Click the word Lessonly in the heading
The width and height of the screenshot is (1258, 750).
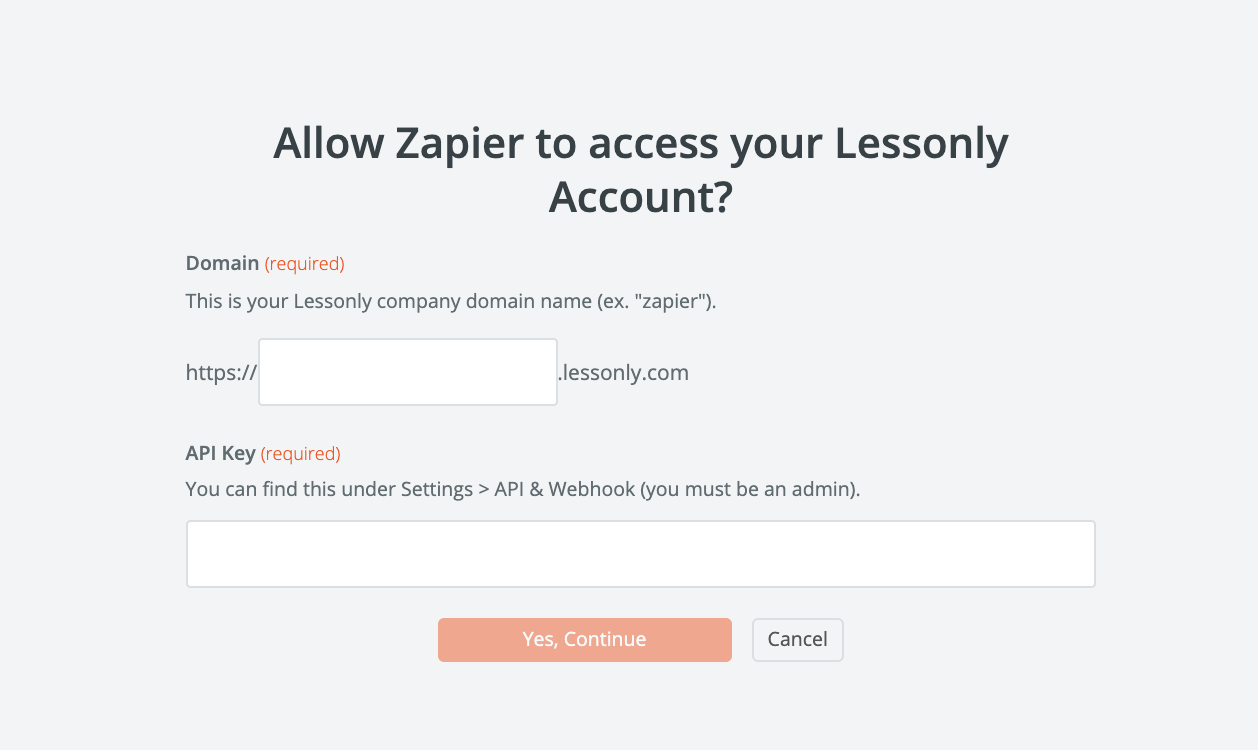pyautogui.click(x=921, y=144)
